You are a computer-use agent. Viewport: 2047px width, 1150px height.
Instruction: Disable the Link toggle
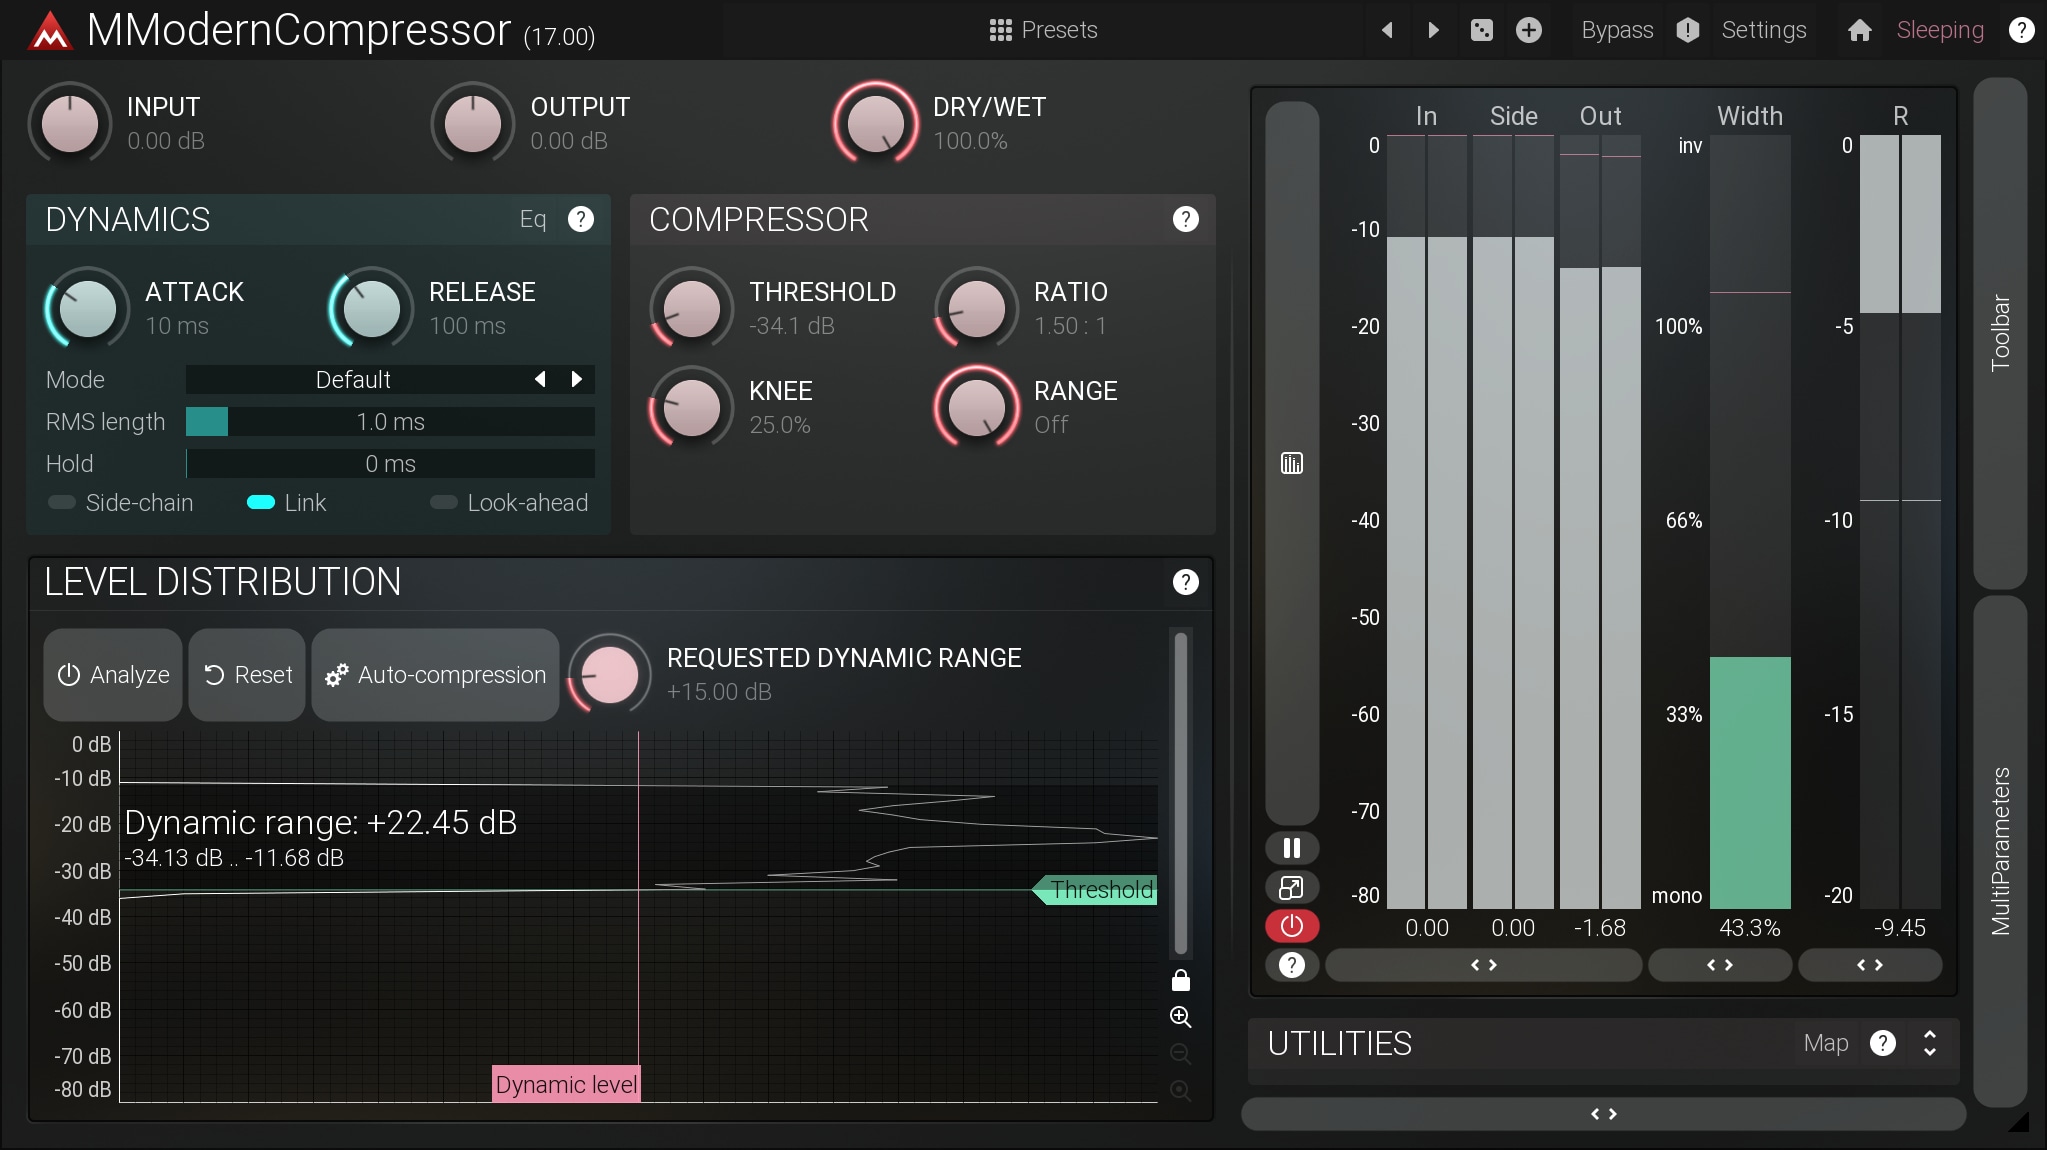click(261, 503)
